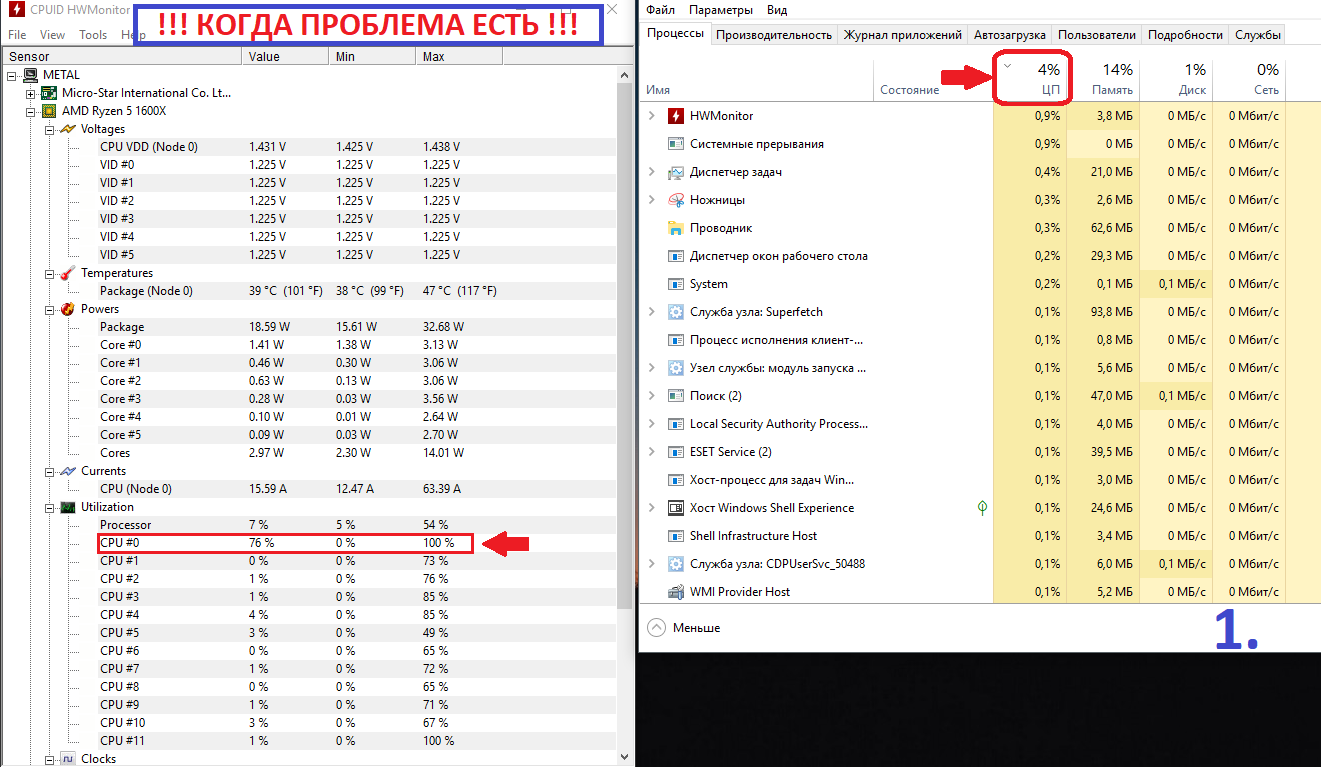The height and width of the screenshot is (767, 1321).
Task: Switch to the Производительность tab
Action: (x=774, y=34)
